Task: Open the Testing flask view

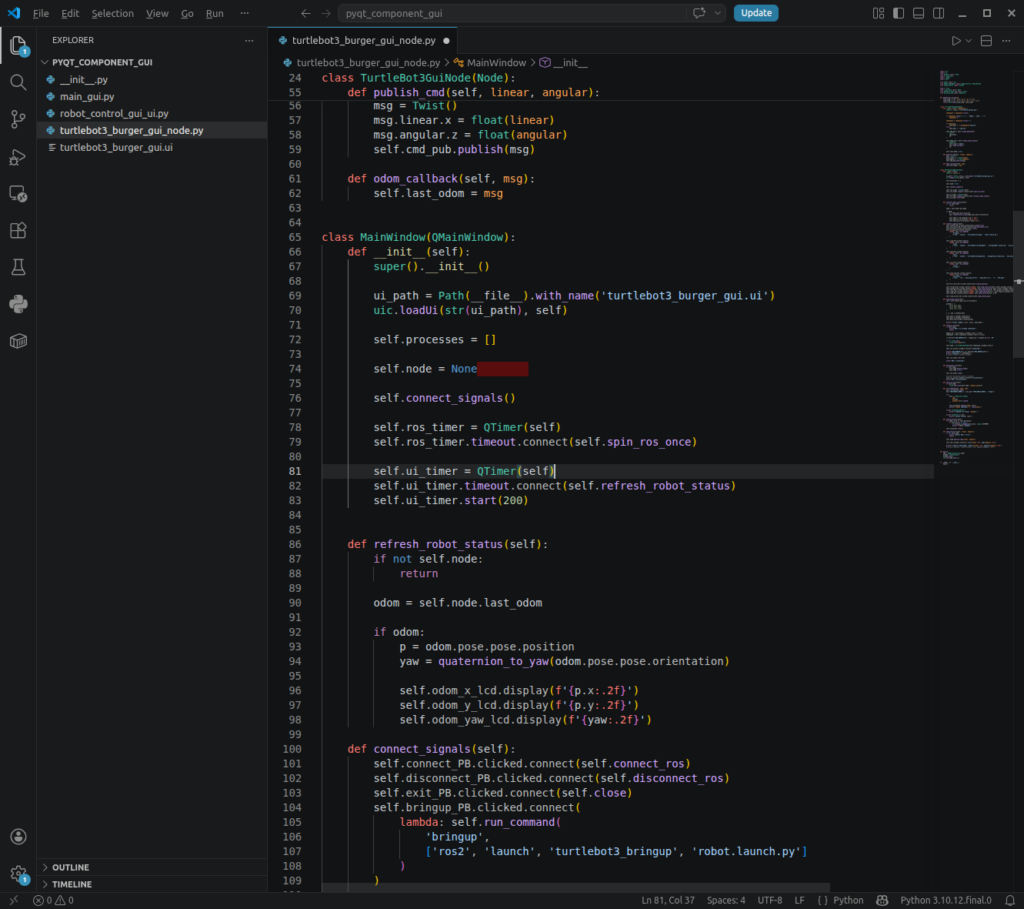Action: [x=18, y=267]
